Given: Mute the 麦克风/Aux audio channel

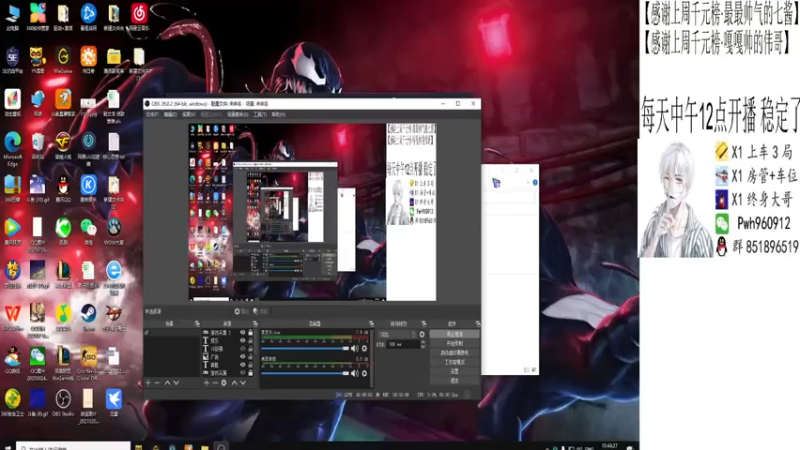Looking at the screenshot, I should click(355, 348).
